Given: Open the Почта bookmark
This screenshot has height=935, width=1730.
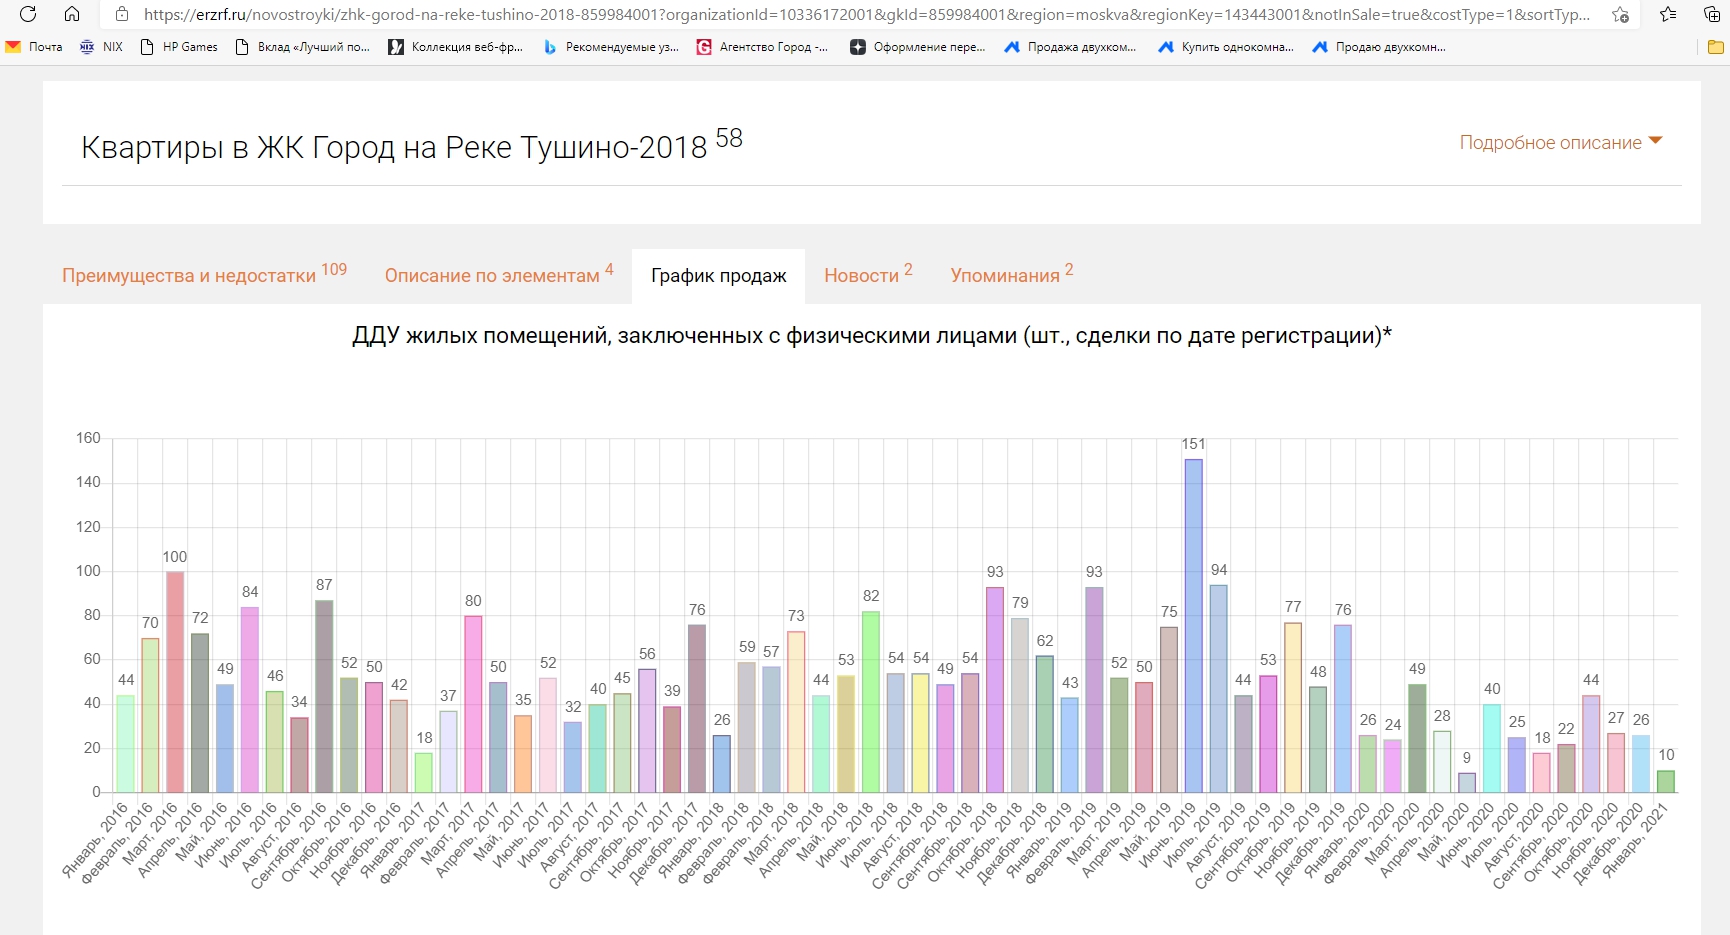Looking at the screenshot, I should (34, 47).
